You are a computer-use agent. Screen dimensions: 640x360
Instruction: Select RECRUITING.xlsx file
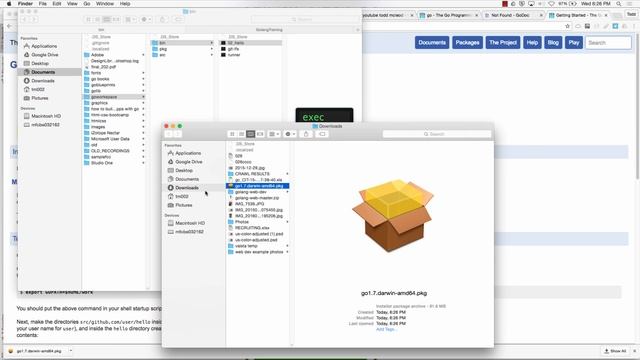(252, 228)
